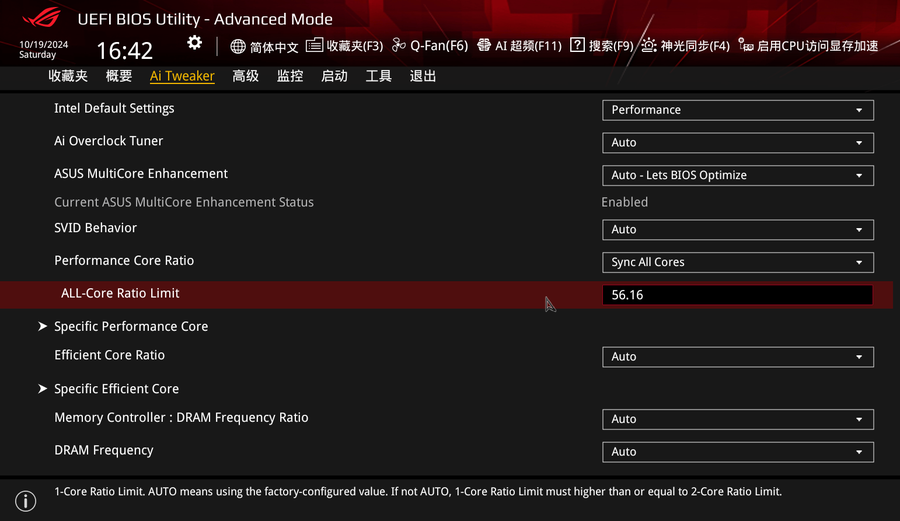The width and height of the screenshot is (900, 521).
Task: Toggle 启用CPU访问显存加速
Action: (x=817, y=46)
